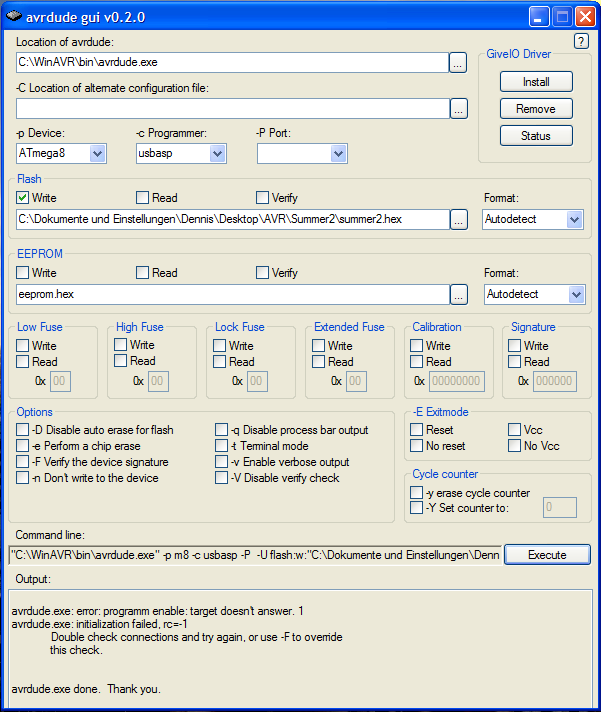Minimize the avrdude gui window

coord(539,17)
